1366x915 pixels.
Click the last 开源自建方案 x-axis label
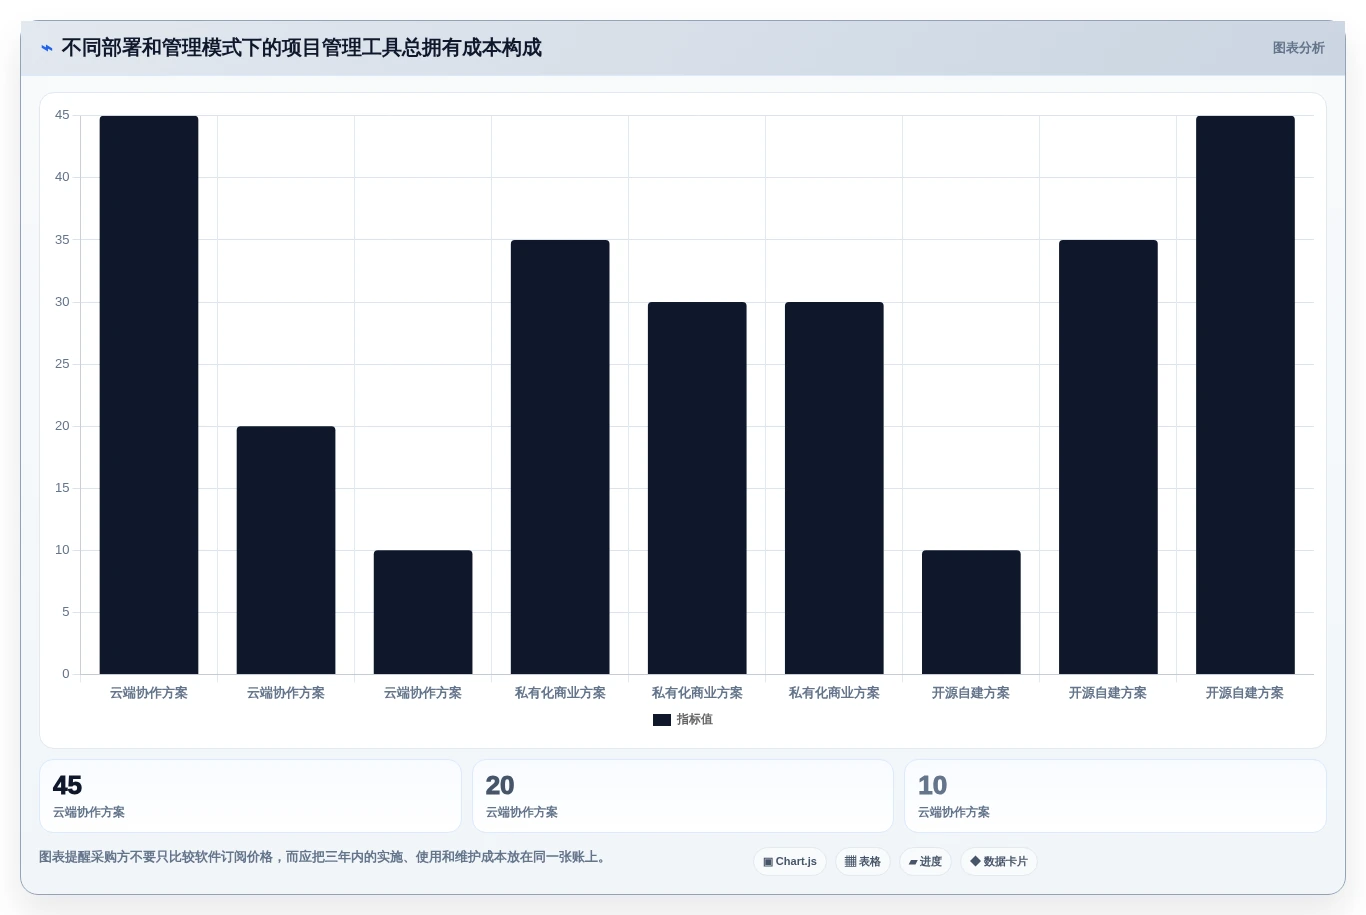1245,693
